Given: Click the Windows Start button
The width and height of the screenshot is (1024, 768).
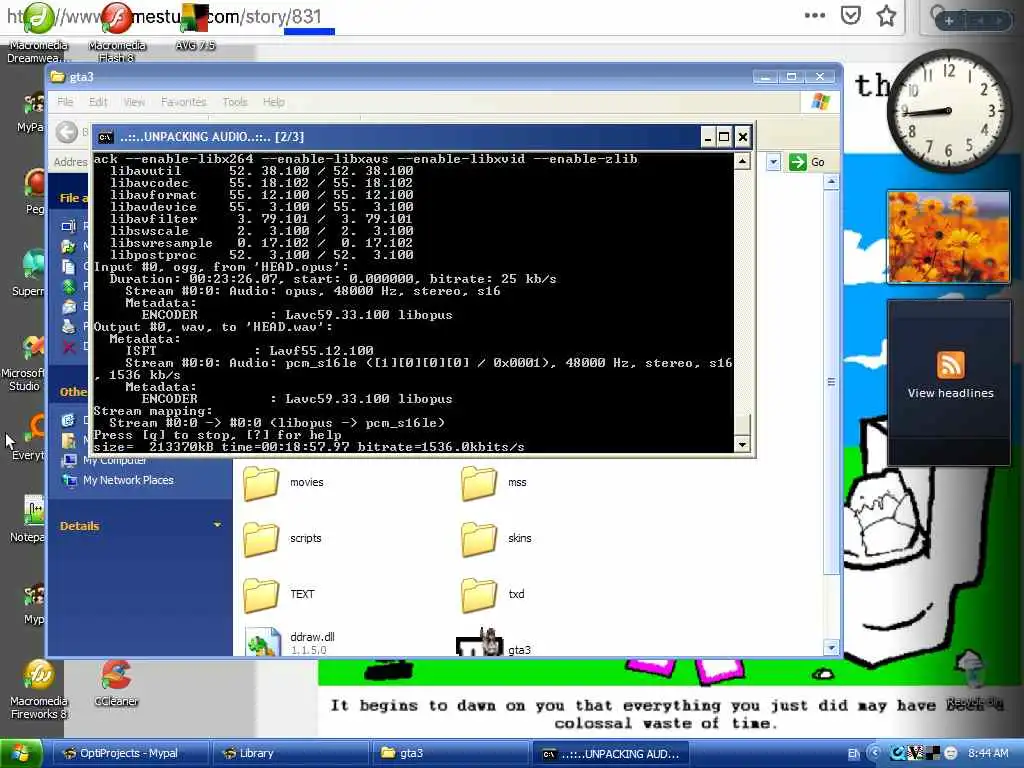Looking at the screenshot, I should (x=21, y=753).
